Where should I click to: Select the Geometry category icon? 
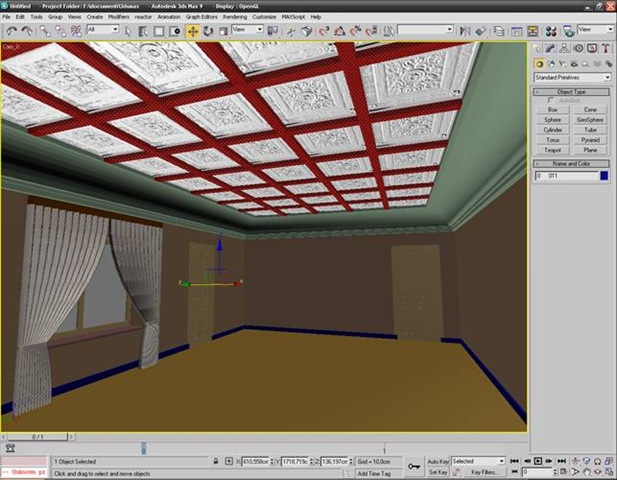(538, 63)
